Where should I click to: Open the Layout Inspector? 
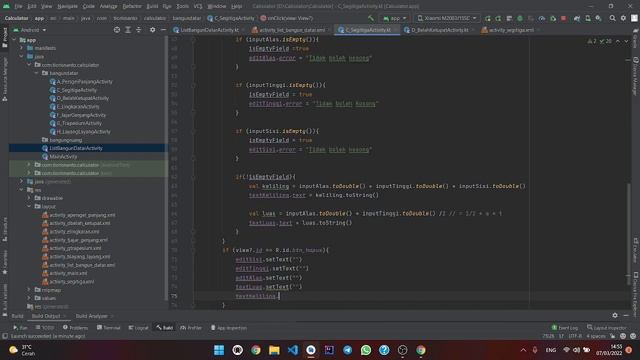(607, 328)
